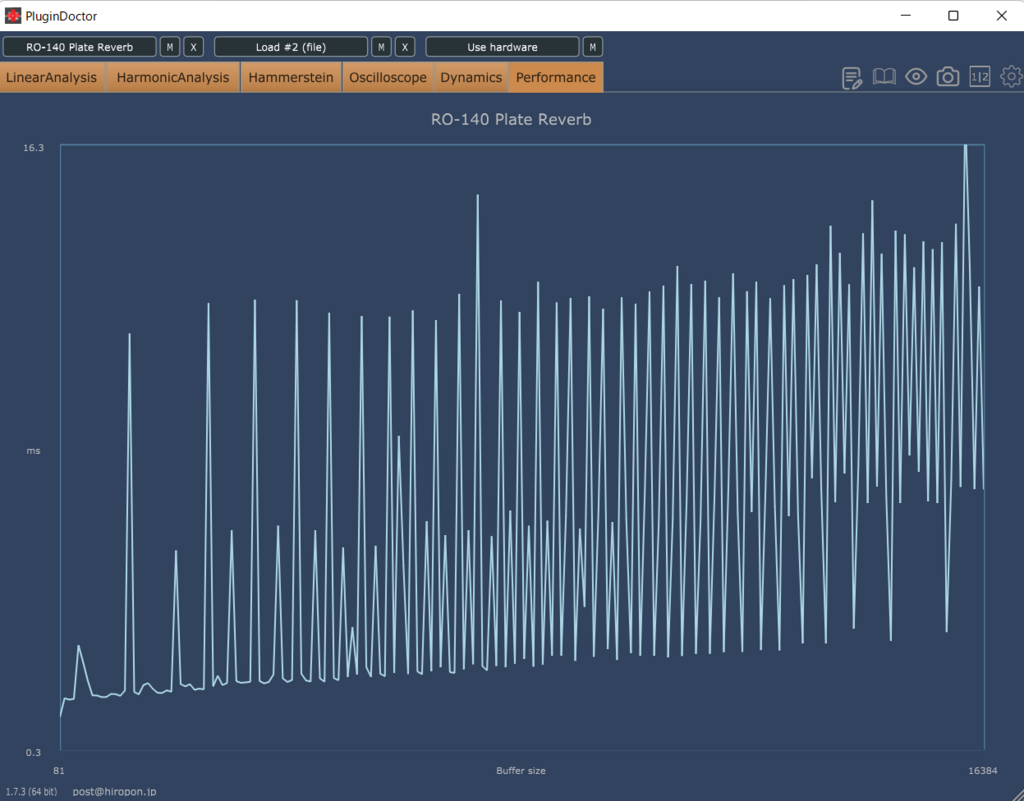Click the 1.7.3 (64 bit) version text
The width and height of the screenshot is (1024, 801).
click(x=31, y=791)
